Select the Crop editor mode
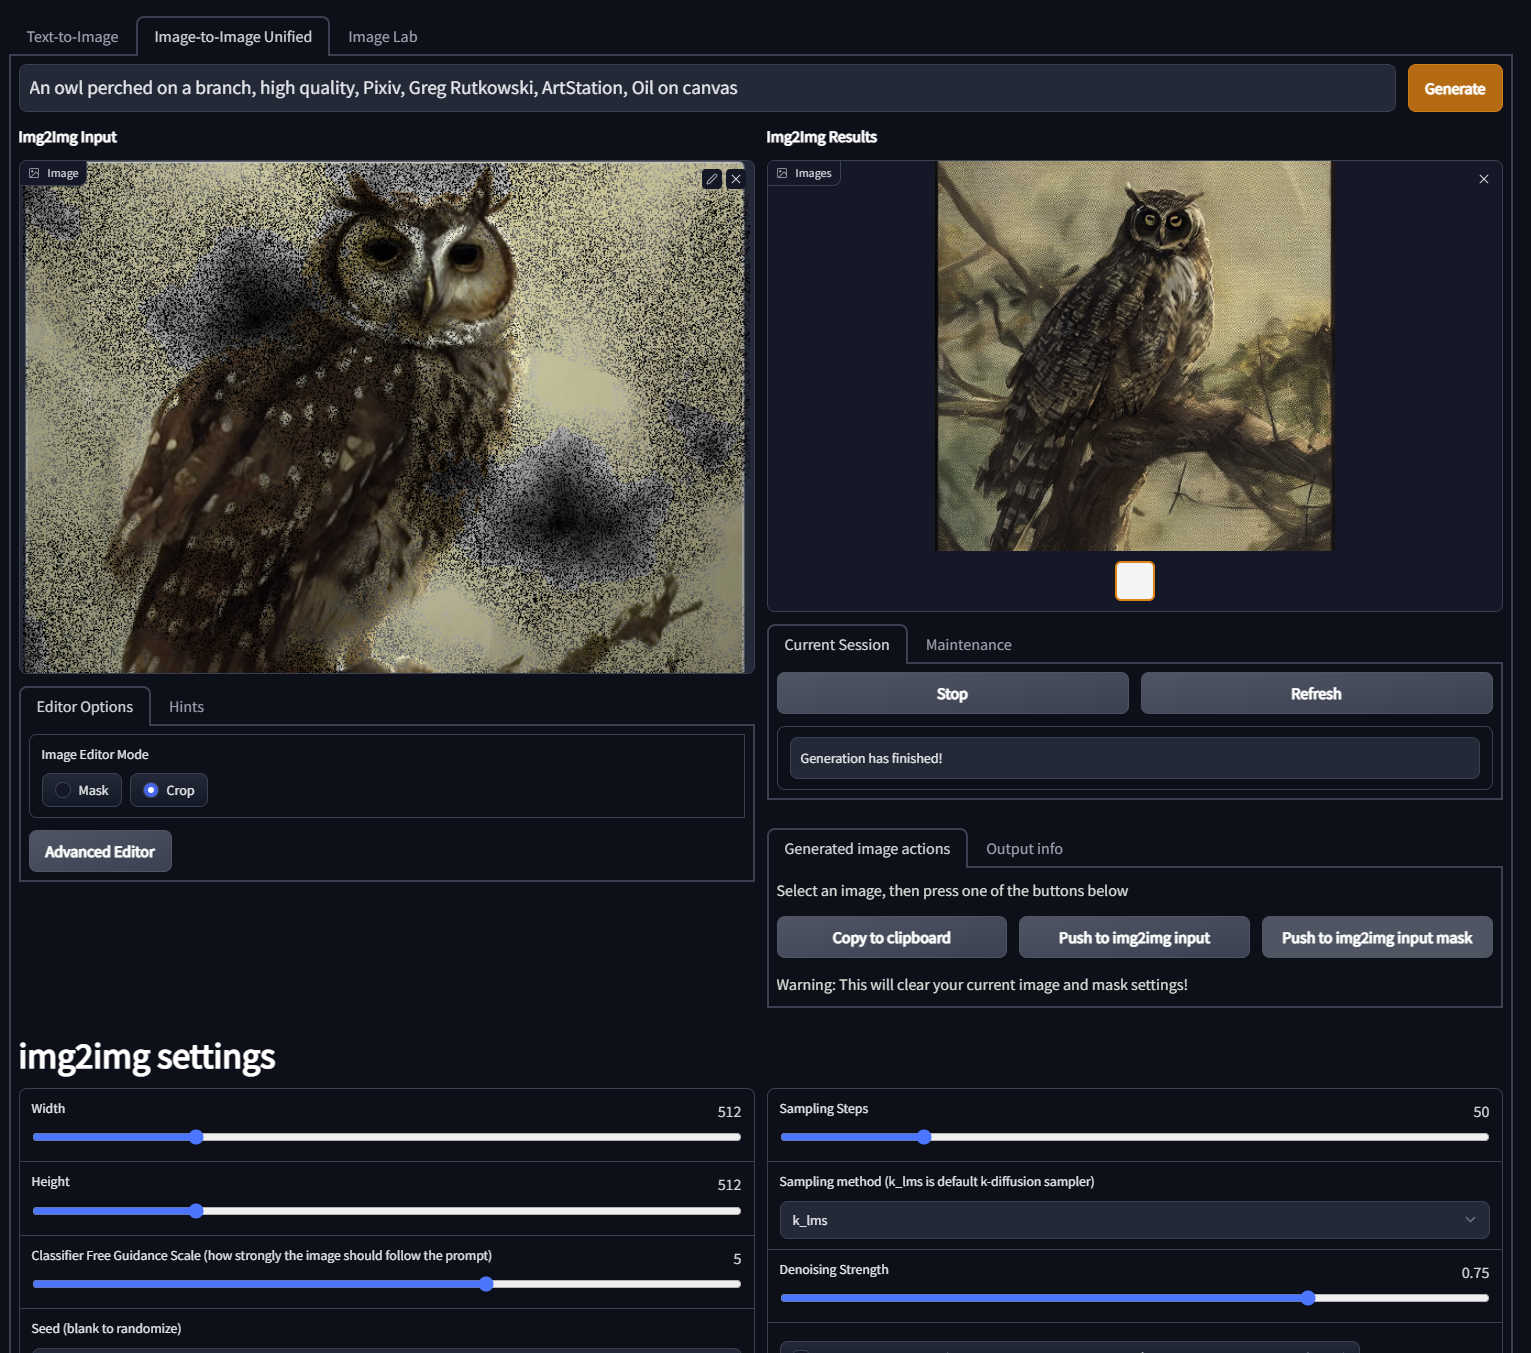This screenshot has width=1531, height=1353. 168,790
